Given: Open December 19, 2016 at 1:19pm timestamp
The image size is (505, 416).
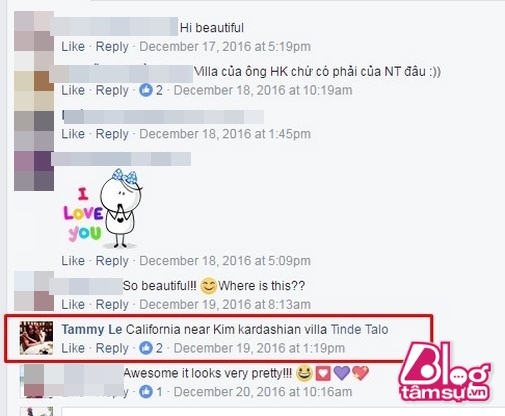Looking at the screenshot, I should point(259,348).
